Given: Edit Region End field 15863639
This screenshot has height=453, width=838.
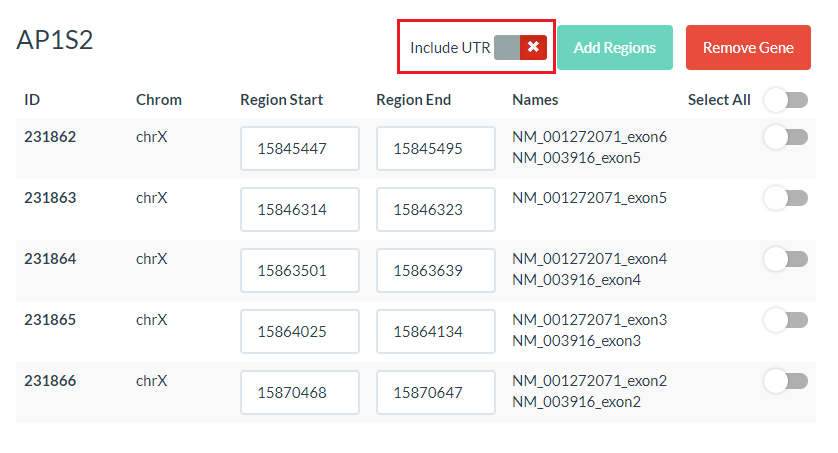Looking at the screenshot, I should pyautogui.click(x=436, y=270).
